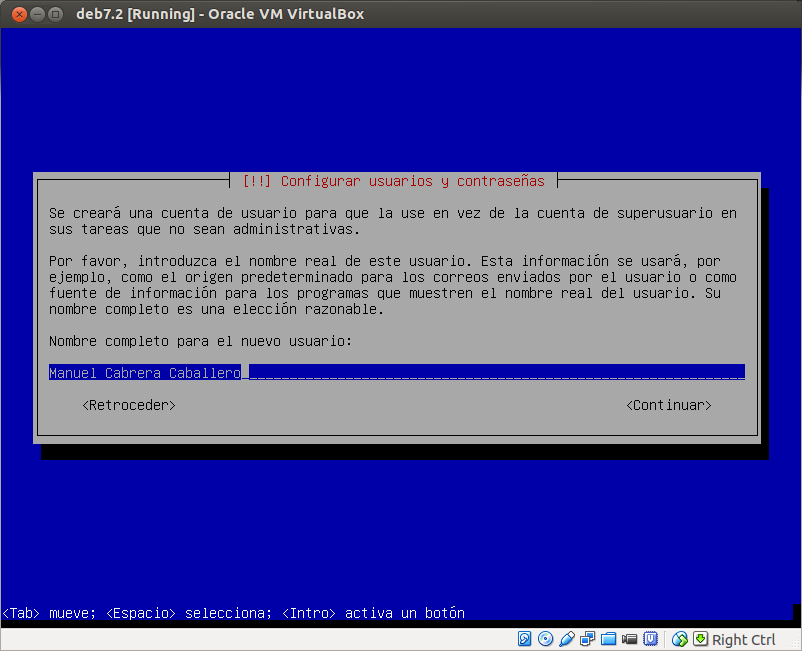The image size is (802, 651).
Task: Open the optical drive status icon
Action: (545, 638)
